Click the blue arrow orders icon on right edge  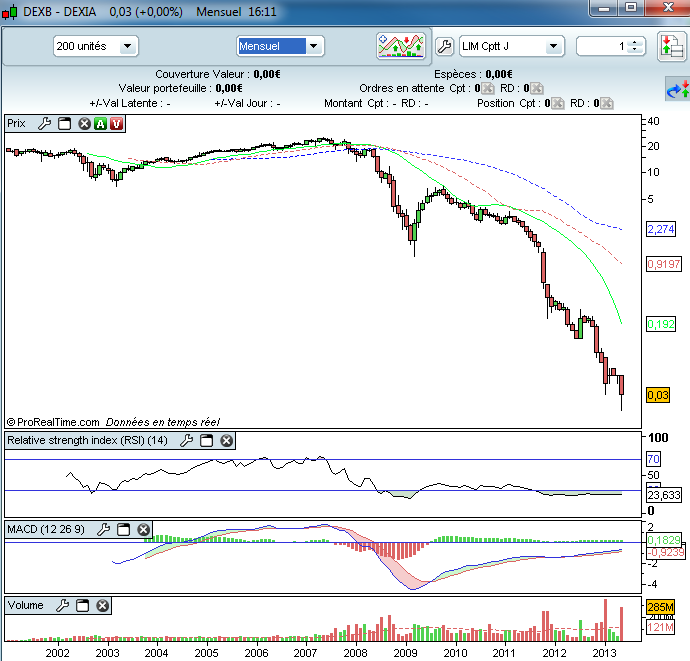click(678, 89)
